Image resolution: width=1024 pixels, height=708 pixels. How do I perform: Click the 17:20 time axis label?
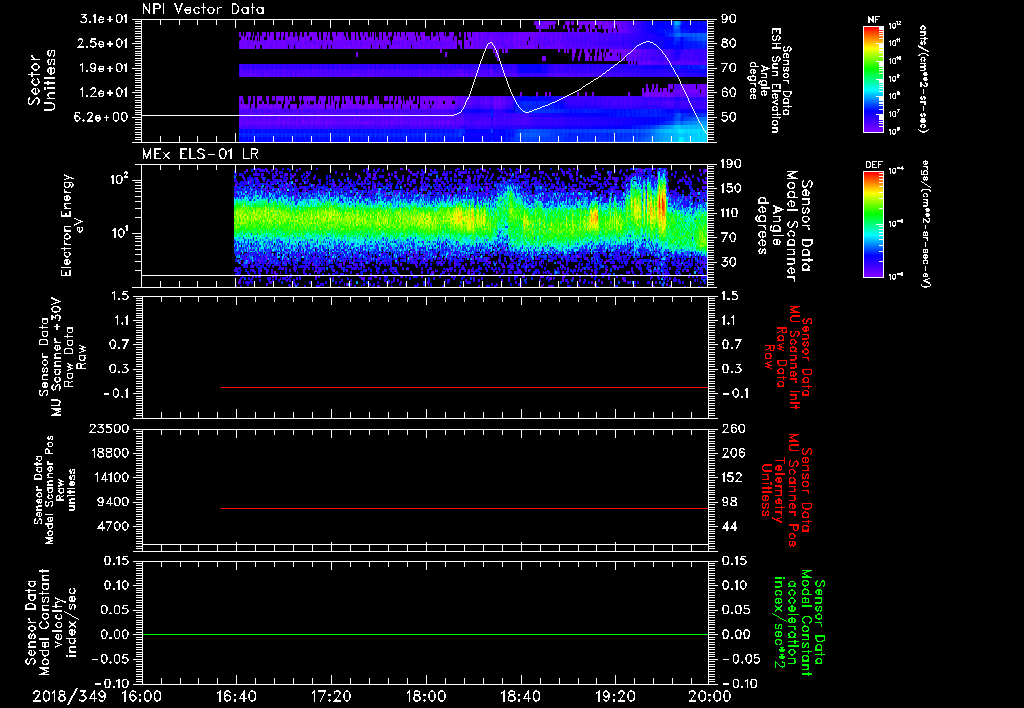331,696
